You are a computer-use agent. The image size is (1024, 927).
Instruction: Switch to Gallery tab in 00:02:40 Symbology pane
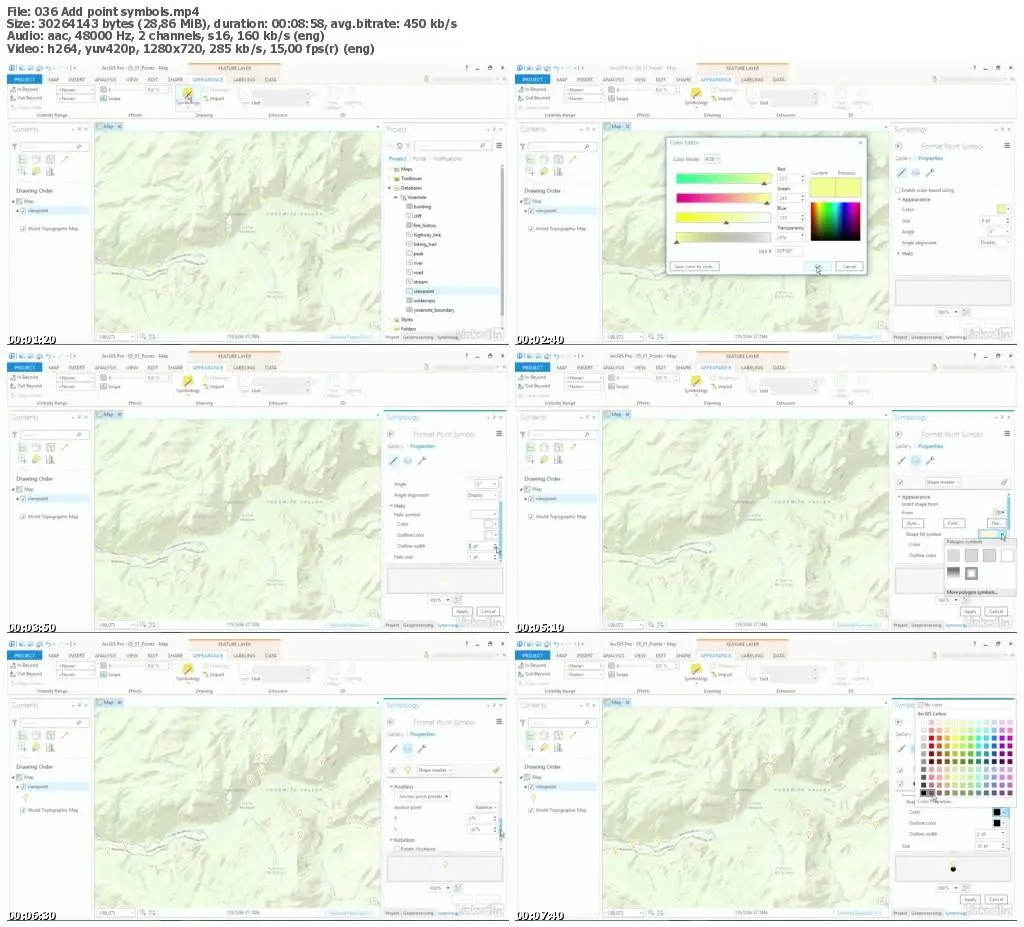903,158
